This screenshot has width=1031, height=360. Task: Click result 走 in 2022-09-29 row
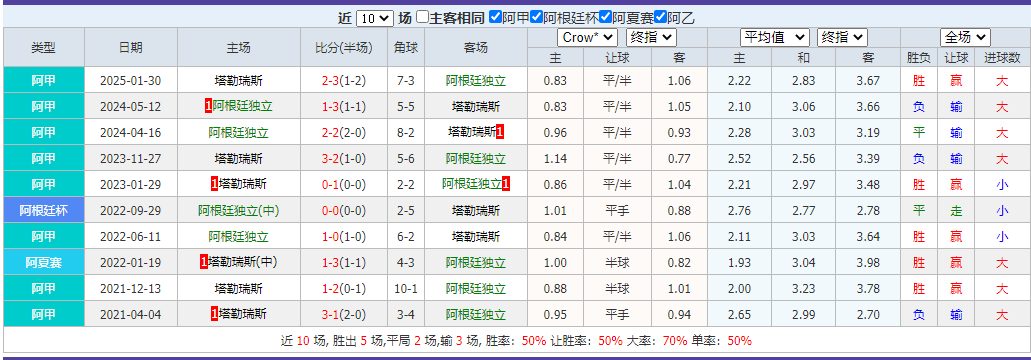click(956, 211)
